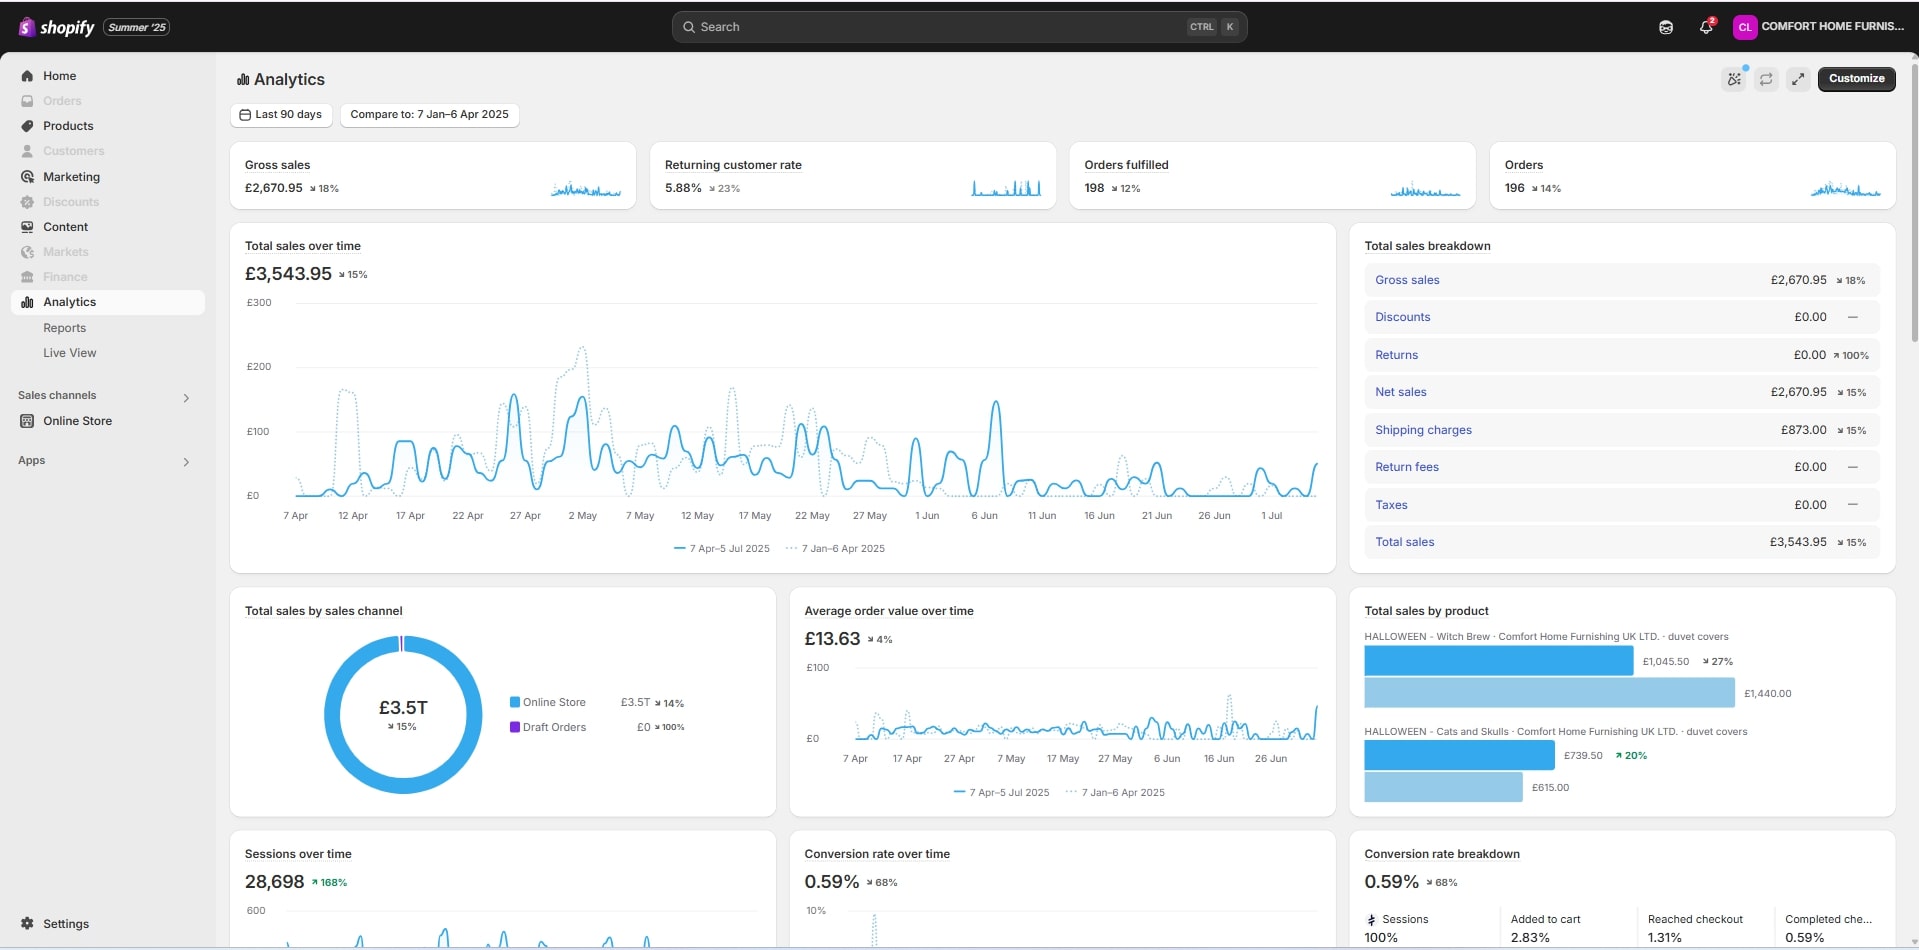Open the Gross sales metric card
Viewport: 1919px width, 950px height.
tap(433, 176)
